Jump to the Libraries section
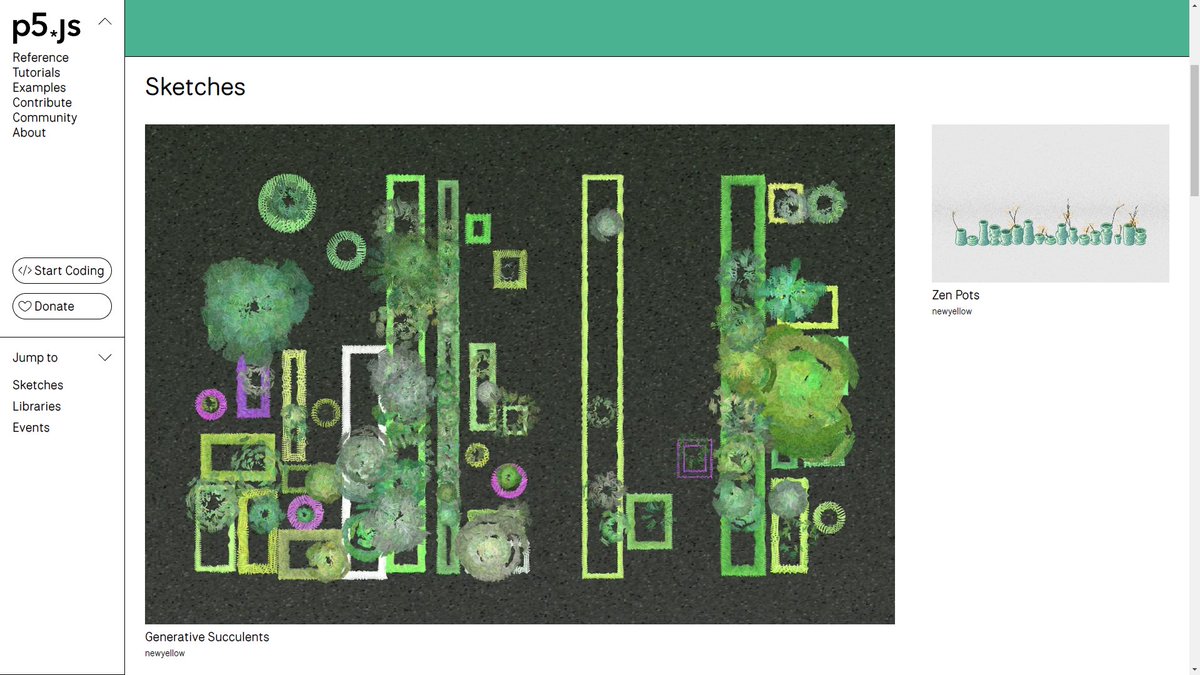Screen dimensions: 1200x675 [37, 406]
